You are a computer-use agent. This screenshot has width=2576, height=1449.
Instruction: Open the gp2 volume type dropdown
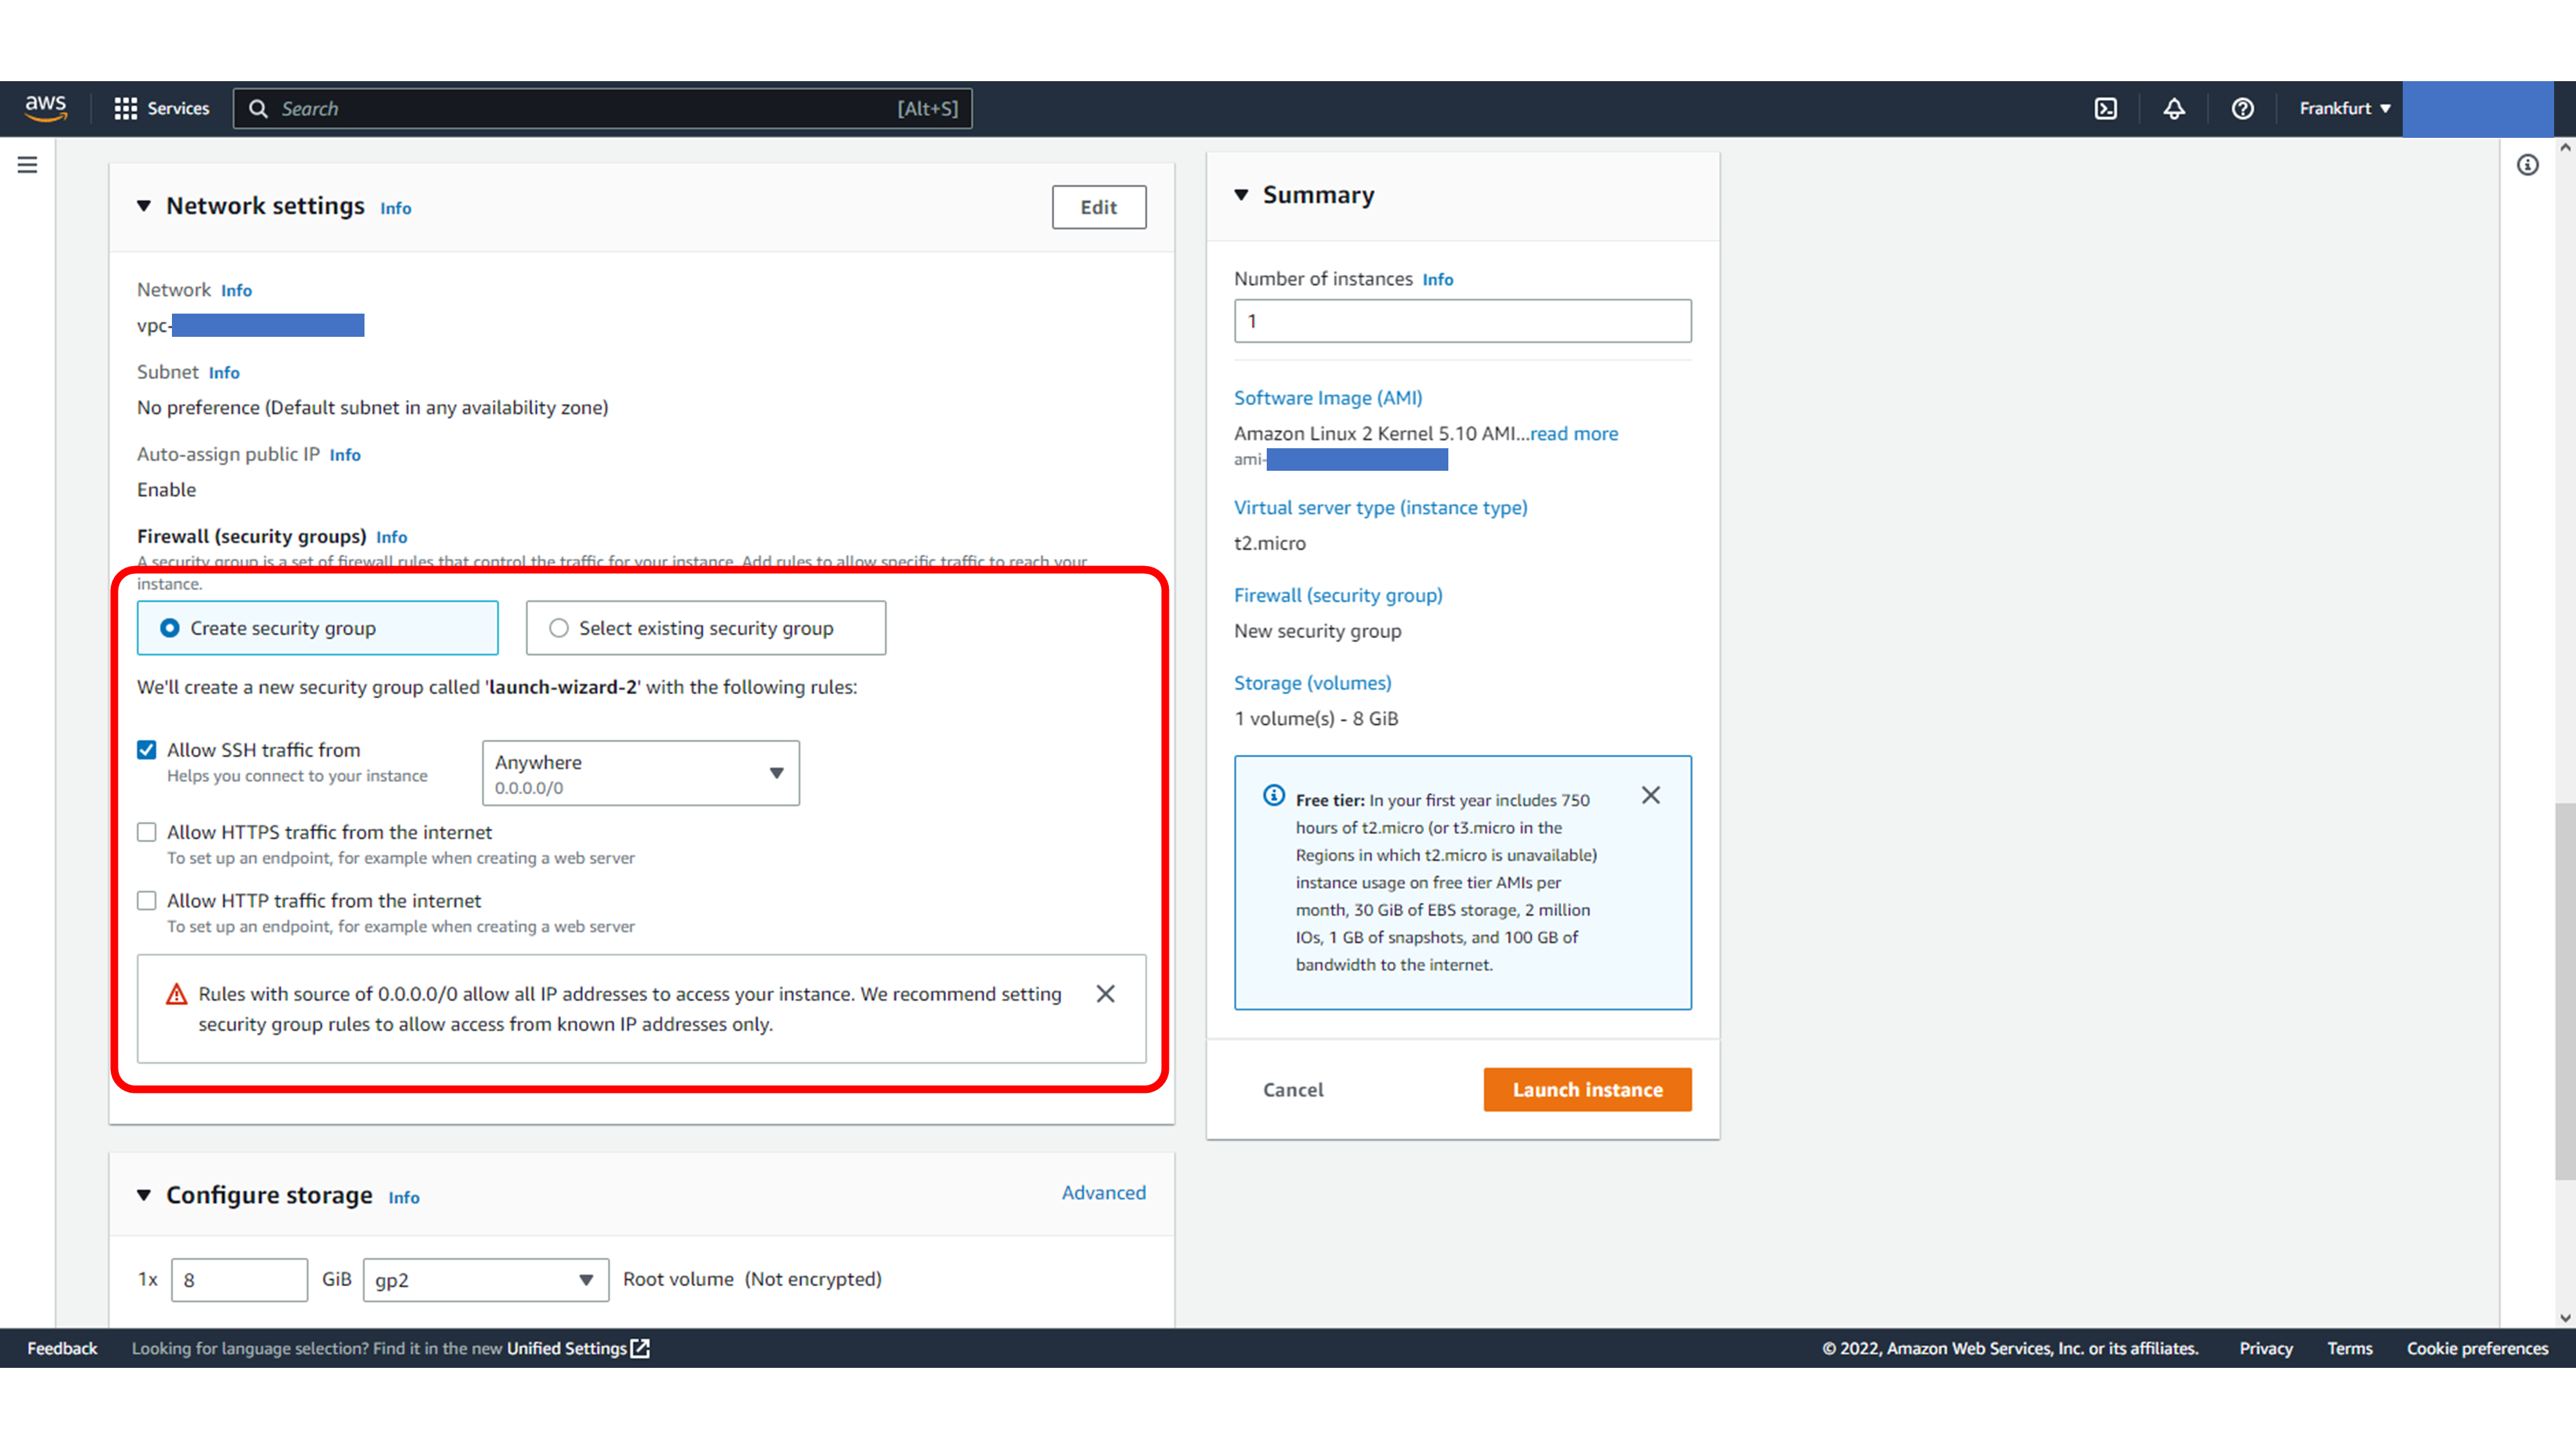tap(485, 1280)
